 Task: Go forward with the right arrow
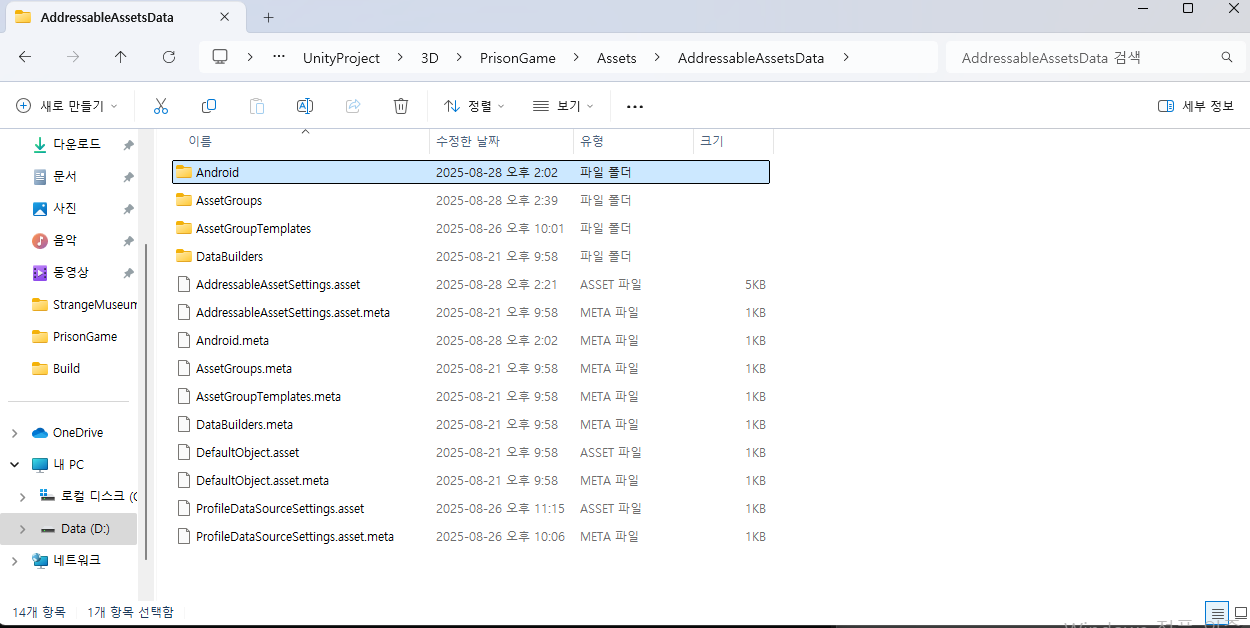73,58
